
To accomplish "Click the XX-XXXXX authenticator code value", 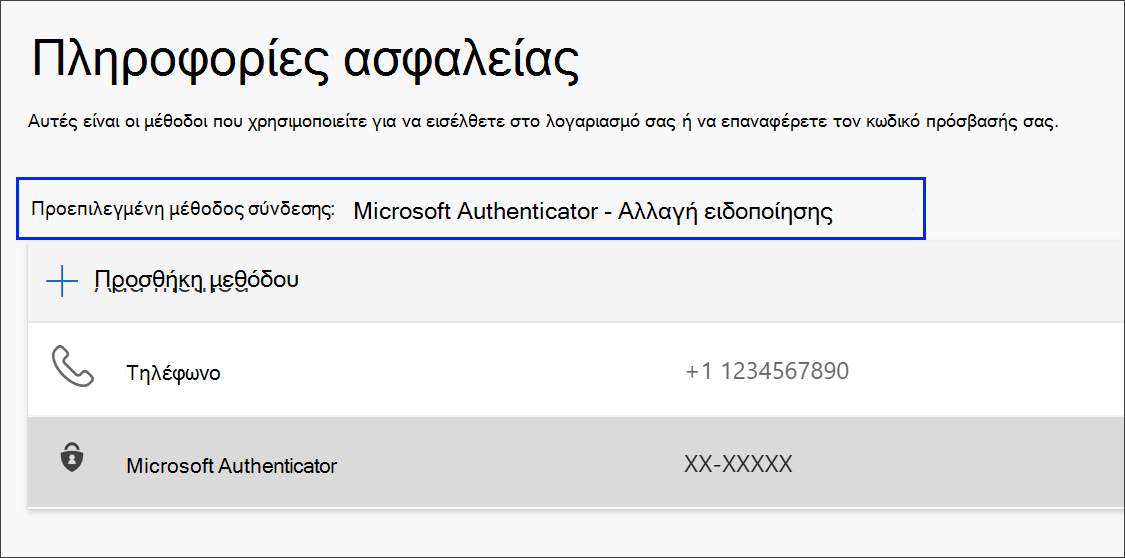I will tap(738, 464).
